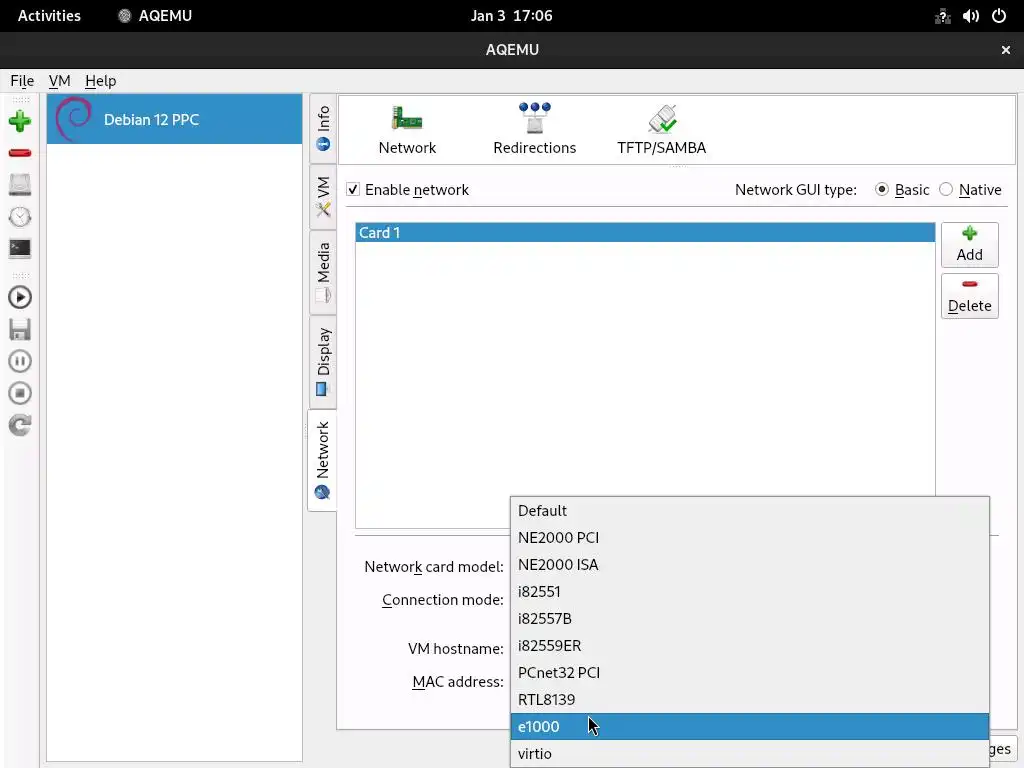Image resolution: width=1024 pixels, height=768 pixels.
Task: Choose NE2000 PCI network card model
Action: pos(750,537)
